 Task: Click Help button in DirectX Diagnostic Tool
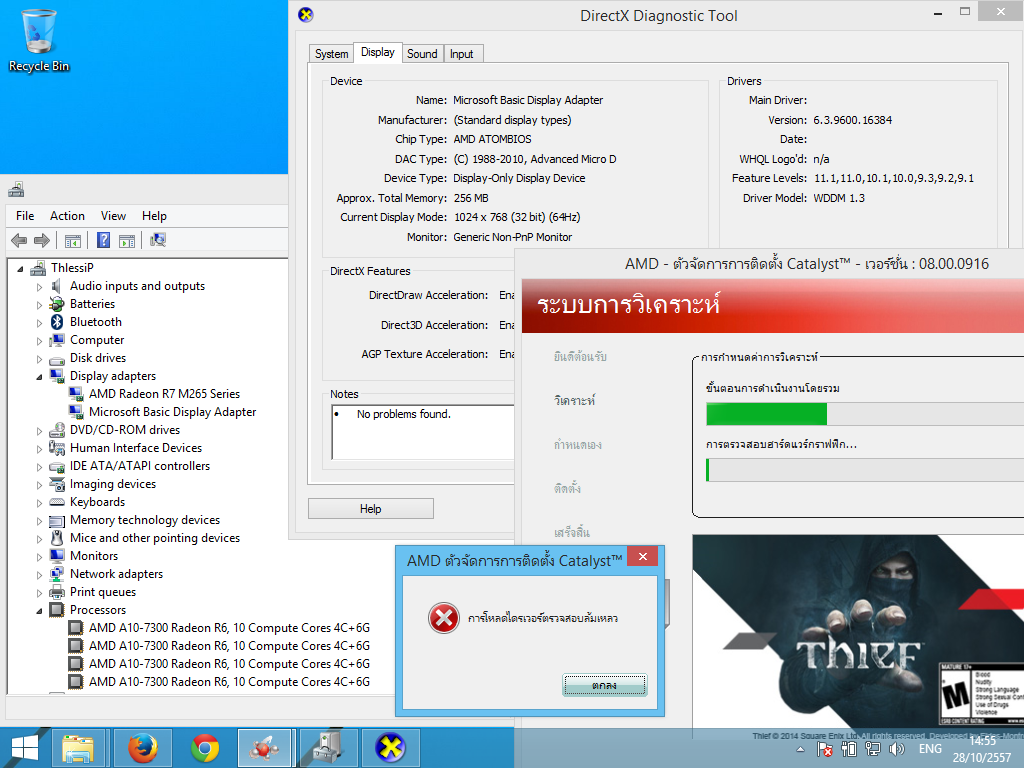click(x=370, y=509)
